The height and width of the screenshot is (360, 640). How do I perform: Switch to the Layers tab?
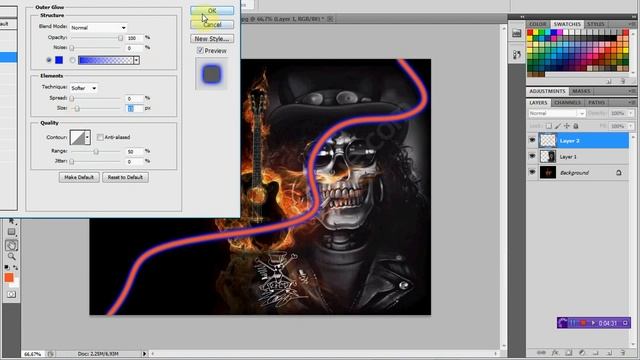click(x=538, y=102)
